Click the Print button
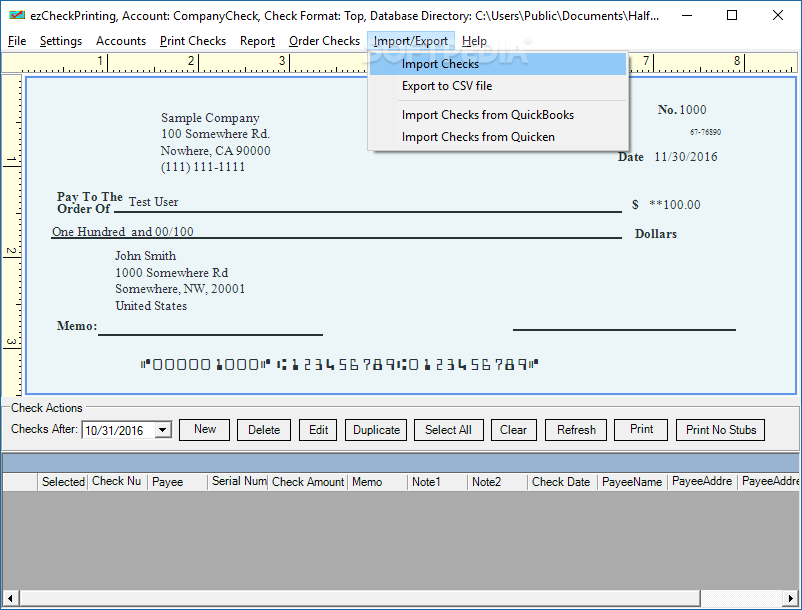Image resolution: width=802 pixels, height=610 pixels. coord(641,430)
